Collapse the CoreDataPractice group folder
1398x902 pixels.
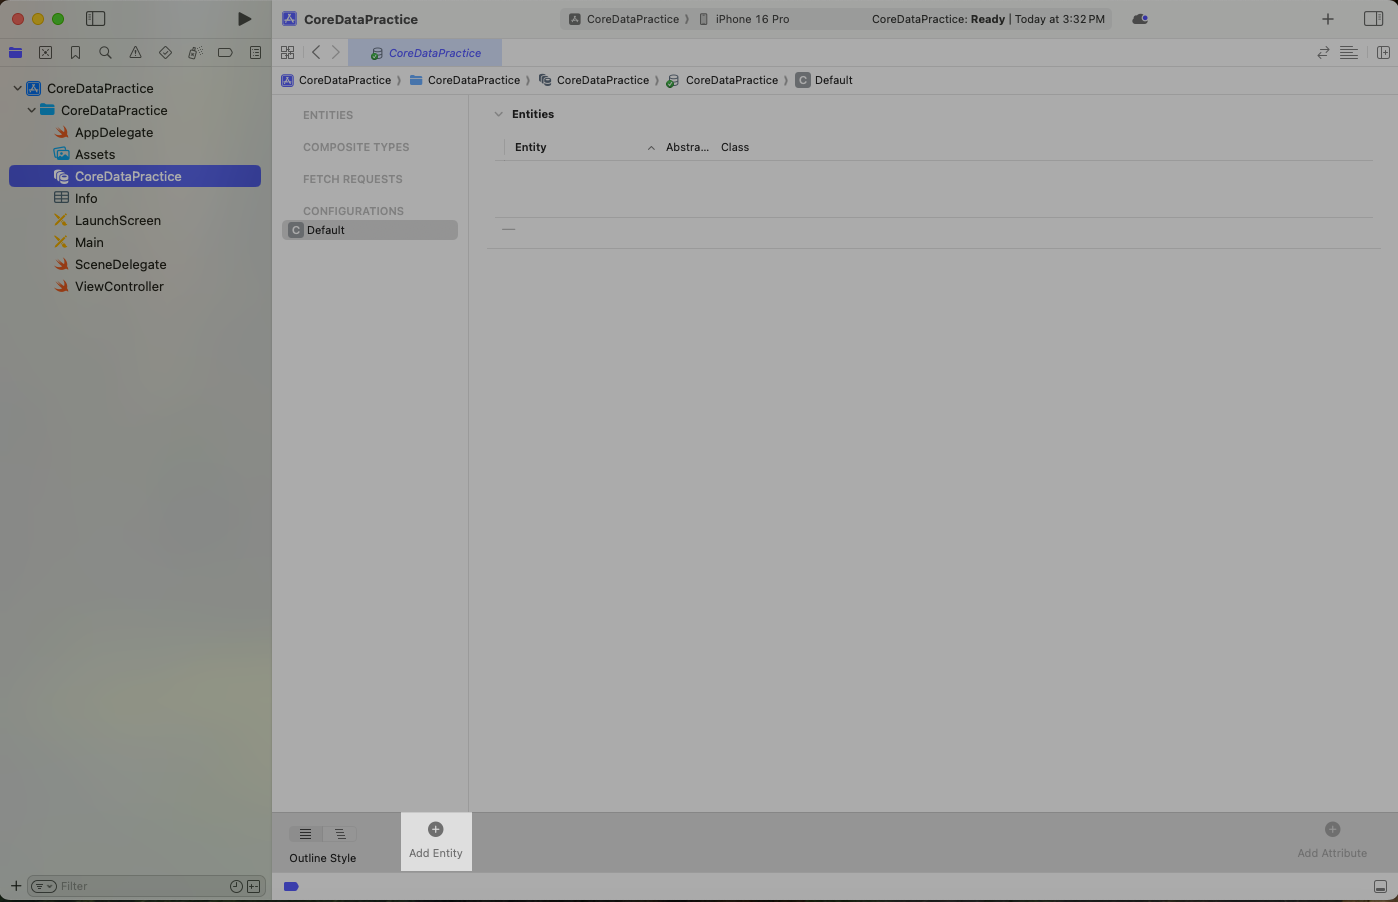coord(31,110)
